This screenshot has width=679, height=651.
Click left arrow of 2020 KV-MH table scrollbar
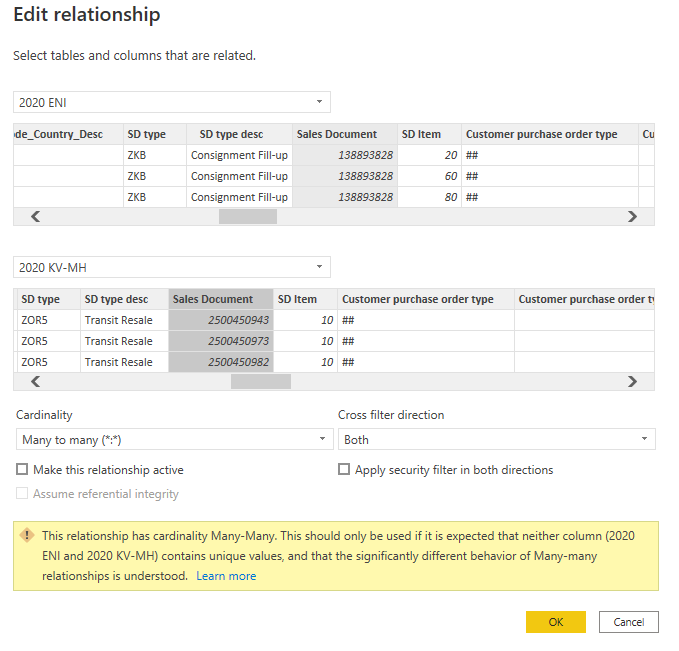pyautogui.click(x=36, y=381)
